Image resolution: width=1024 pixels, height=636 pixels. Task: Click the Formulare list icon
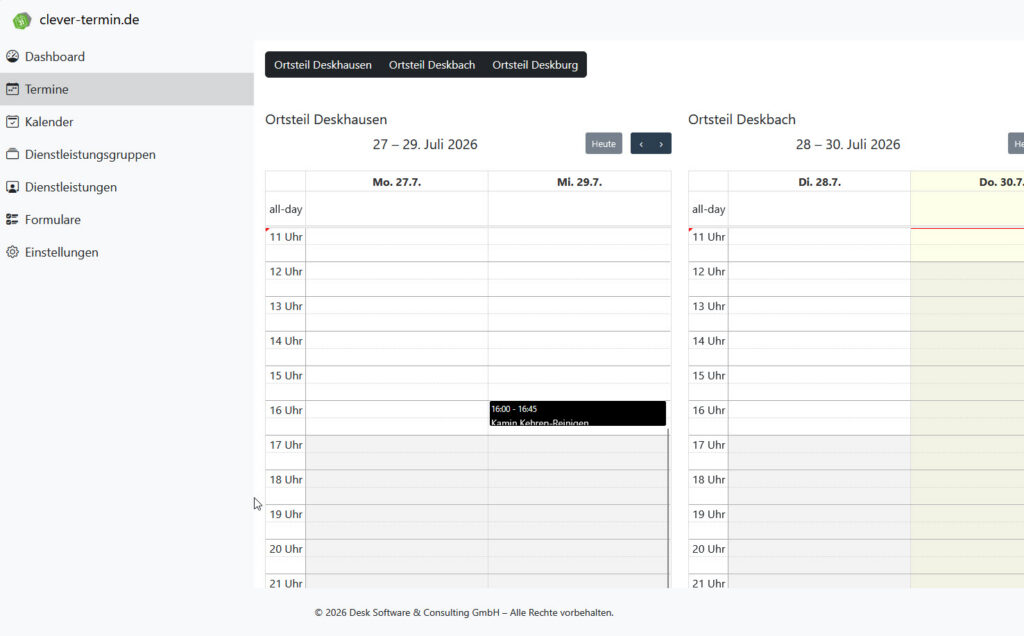(12, 219)
